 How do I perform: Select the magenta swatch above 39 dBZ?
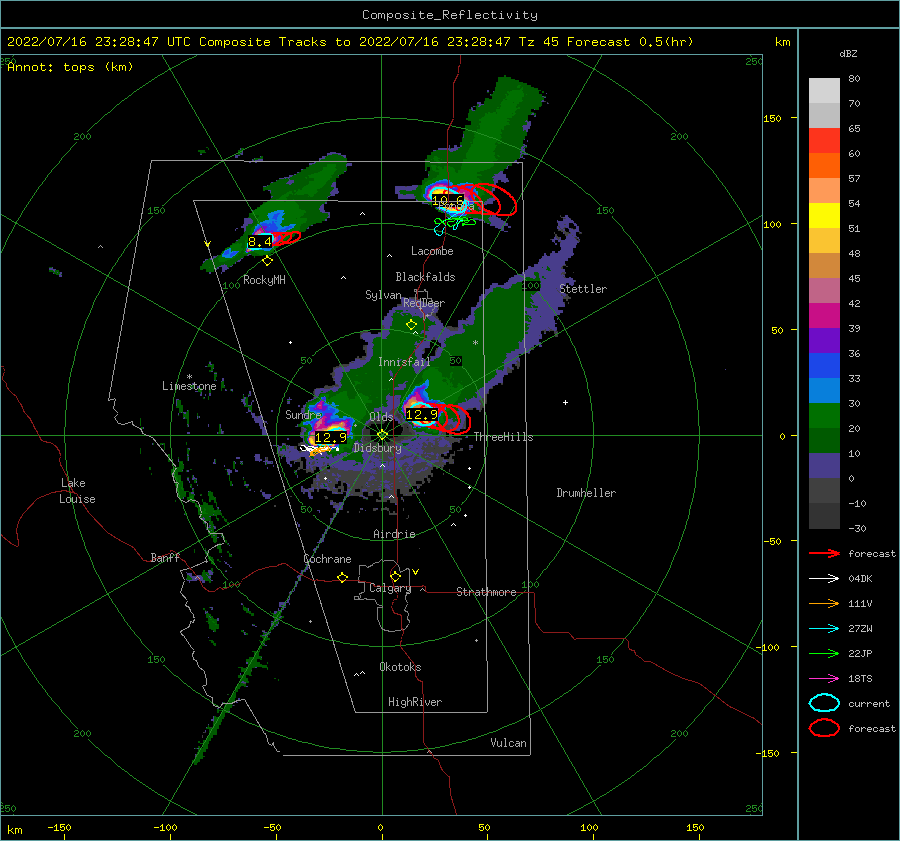pos(824,315)
